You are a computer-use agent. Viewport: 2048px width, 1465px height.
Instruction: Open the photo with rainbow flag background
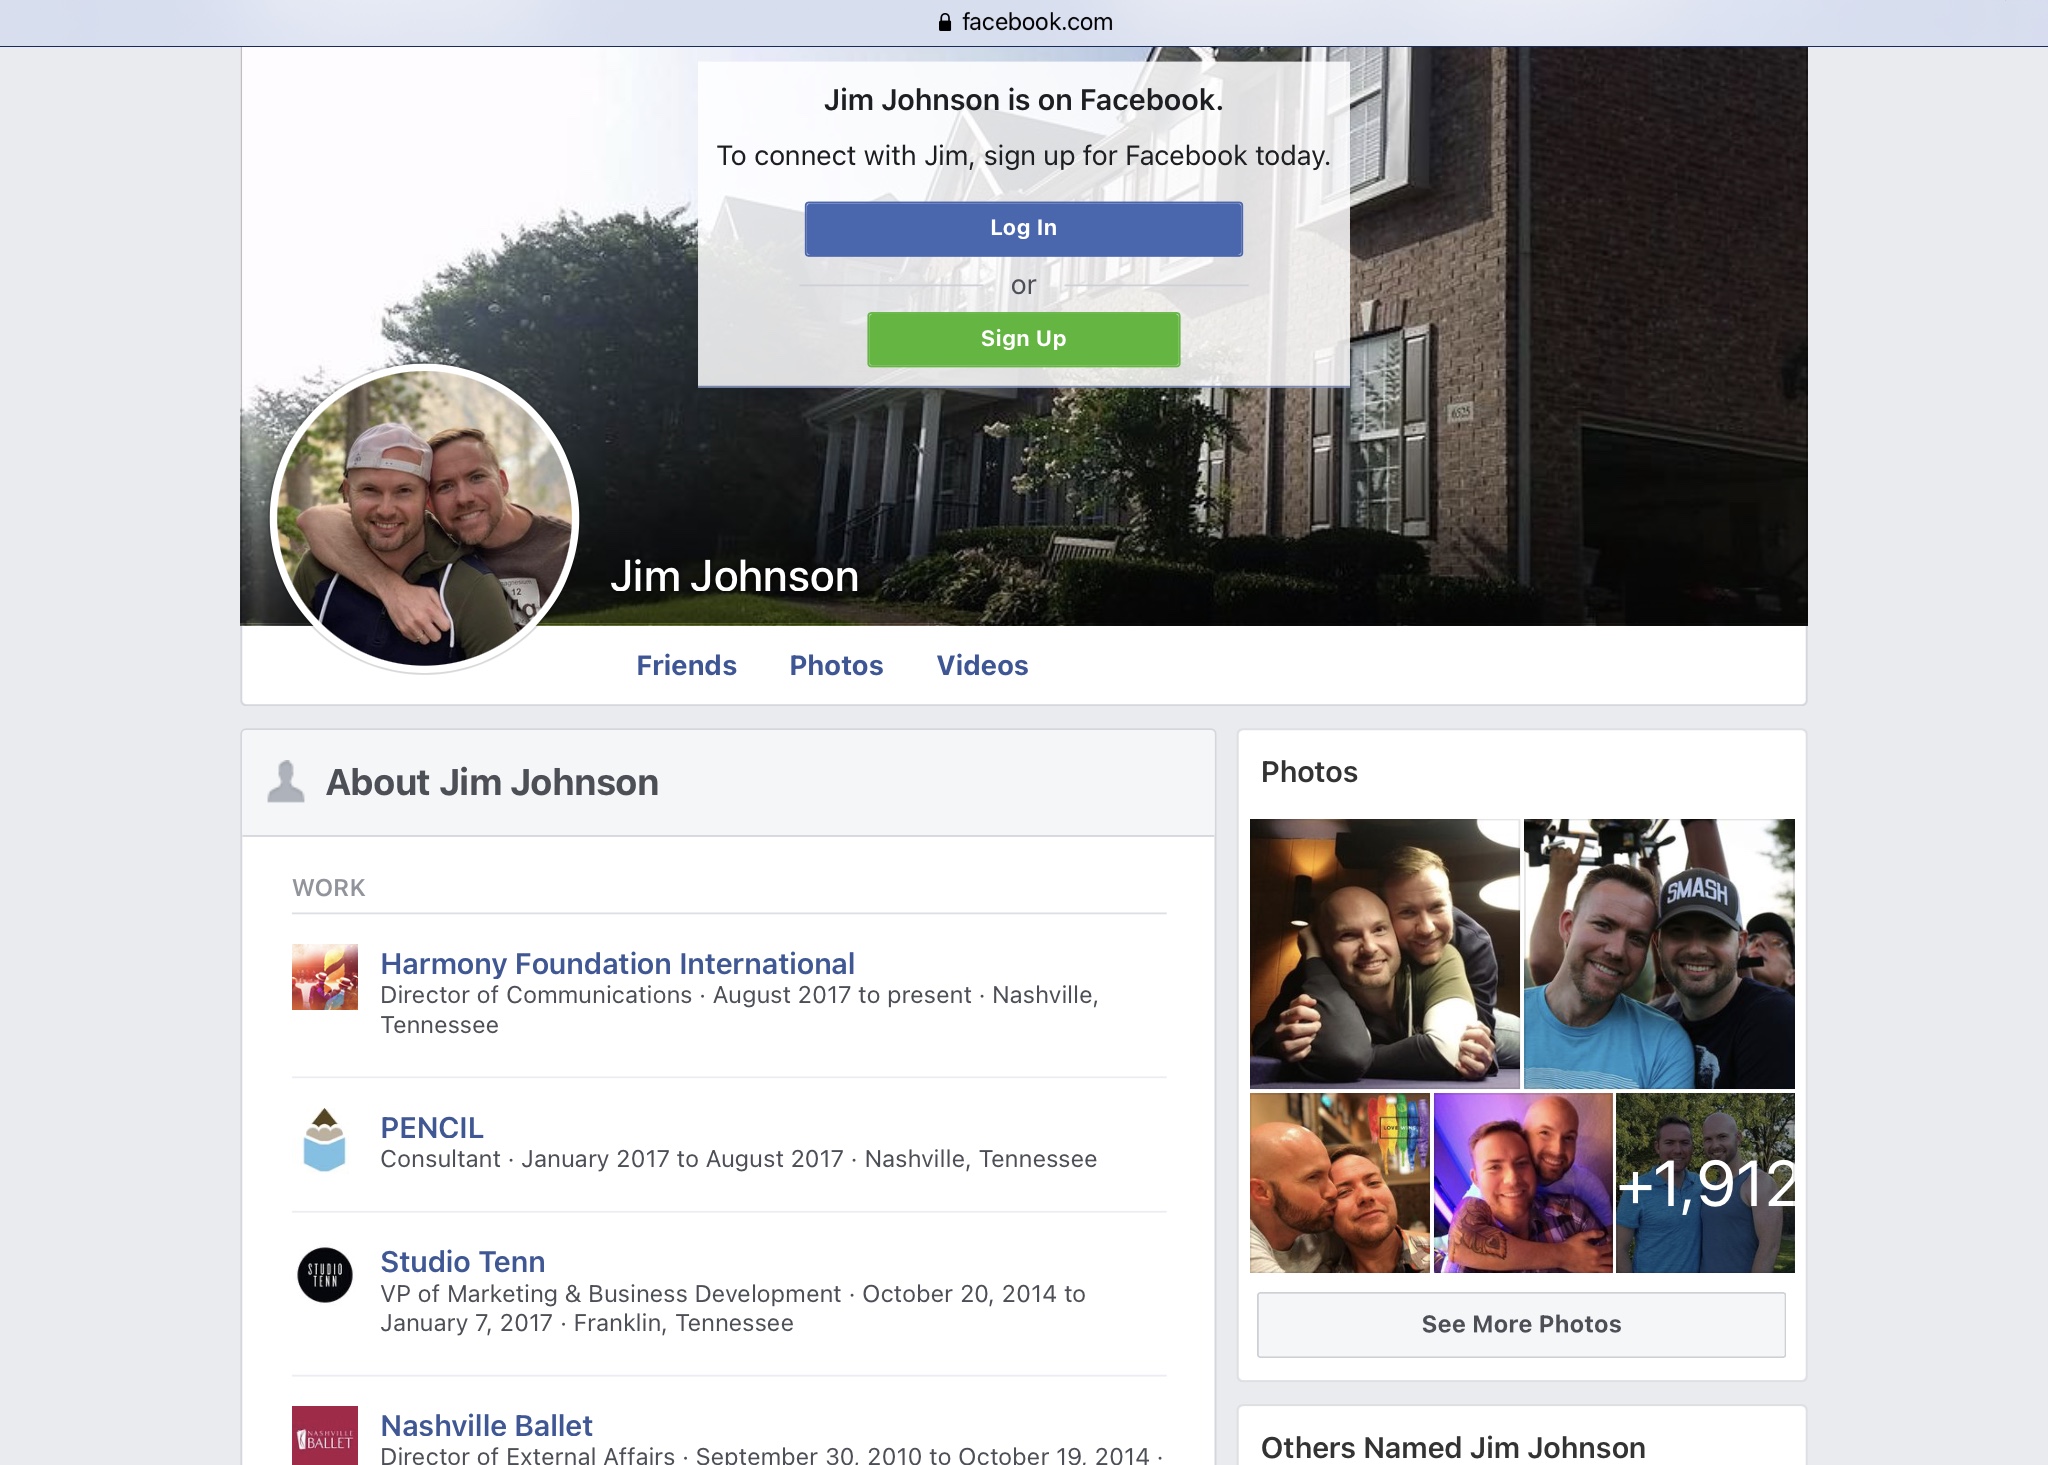tap(1339, 1182)
